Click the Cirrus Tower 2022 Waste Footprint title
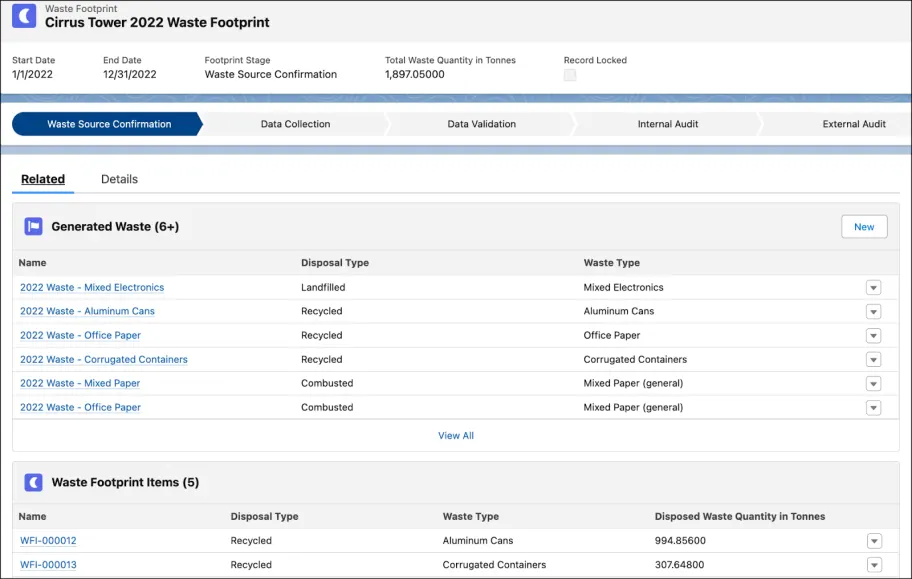Screen dimensions: 912x579 tap(157, 23)
